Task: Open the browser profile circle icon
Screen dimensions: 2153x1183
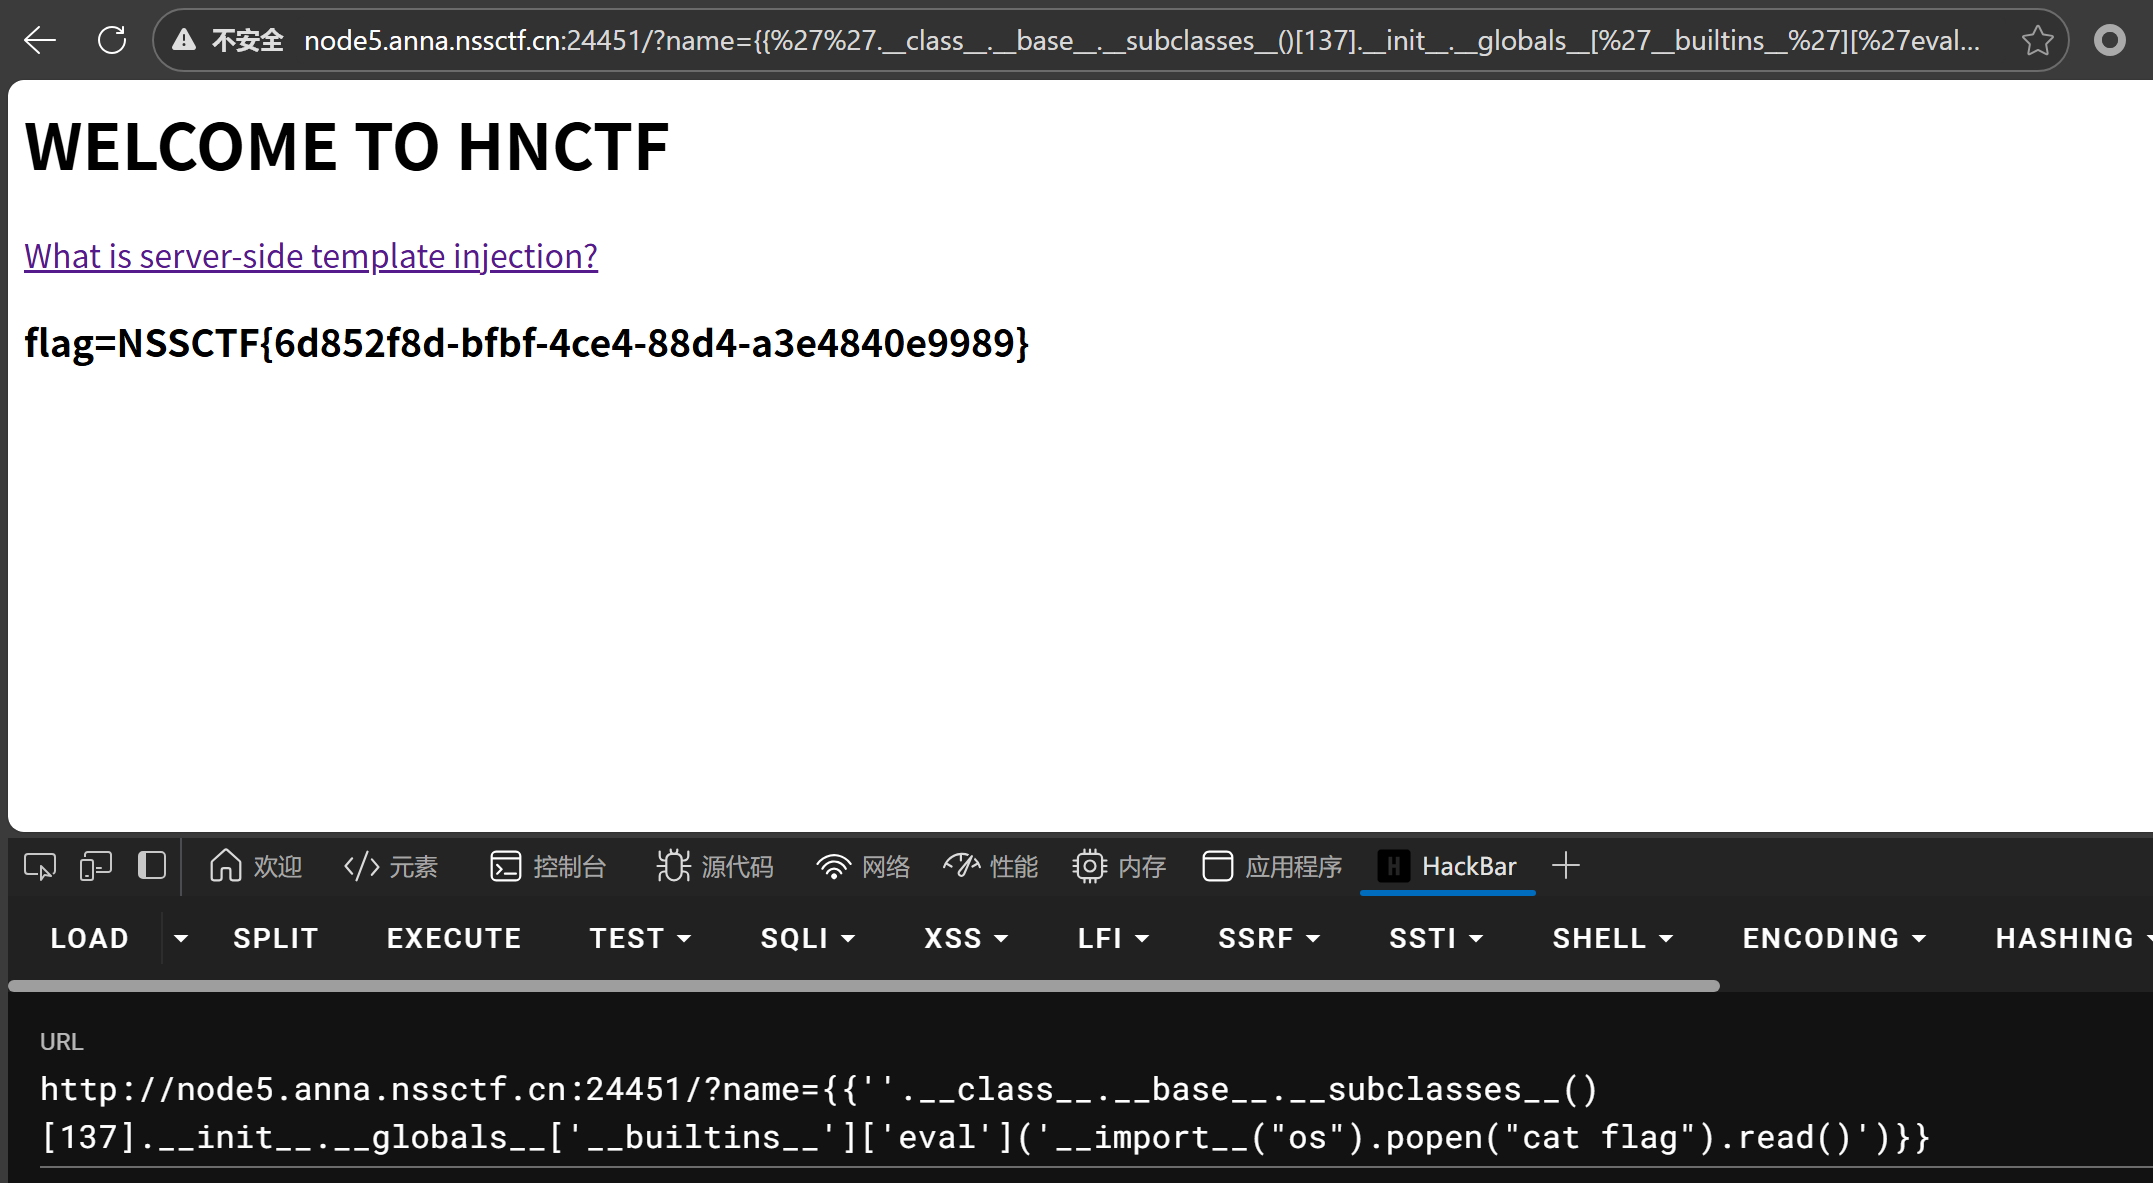Action: (2109, 40)
